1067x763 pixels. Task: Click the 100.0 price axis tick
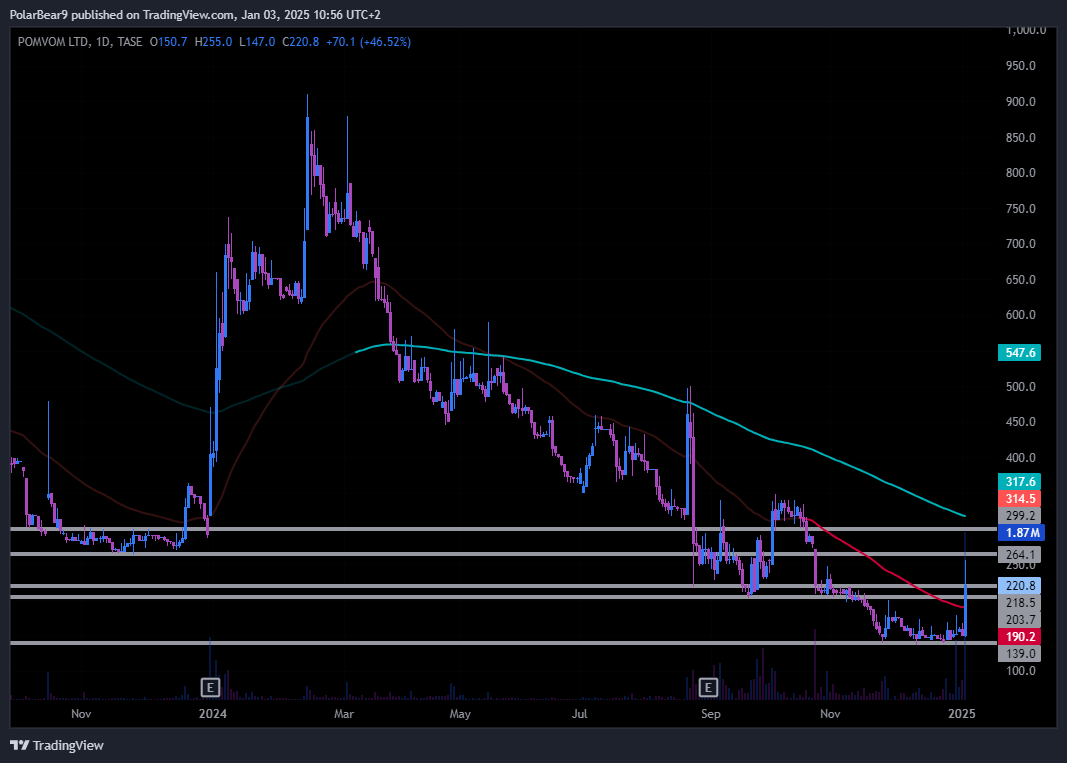(1021, 670)
